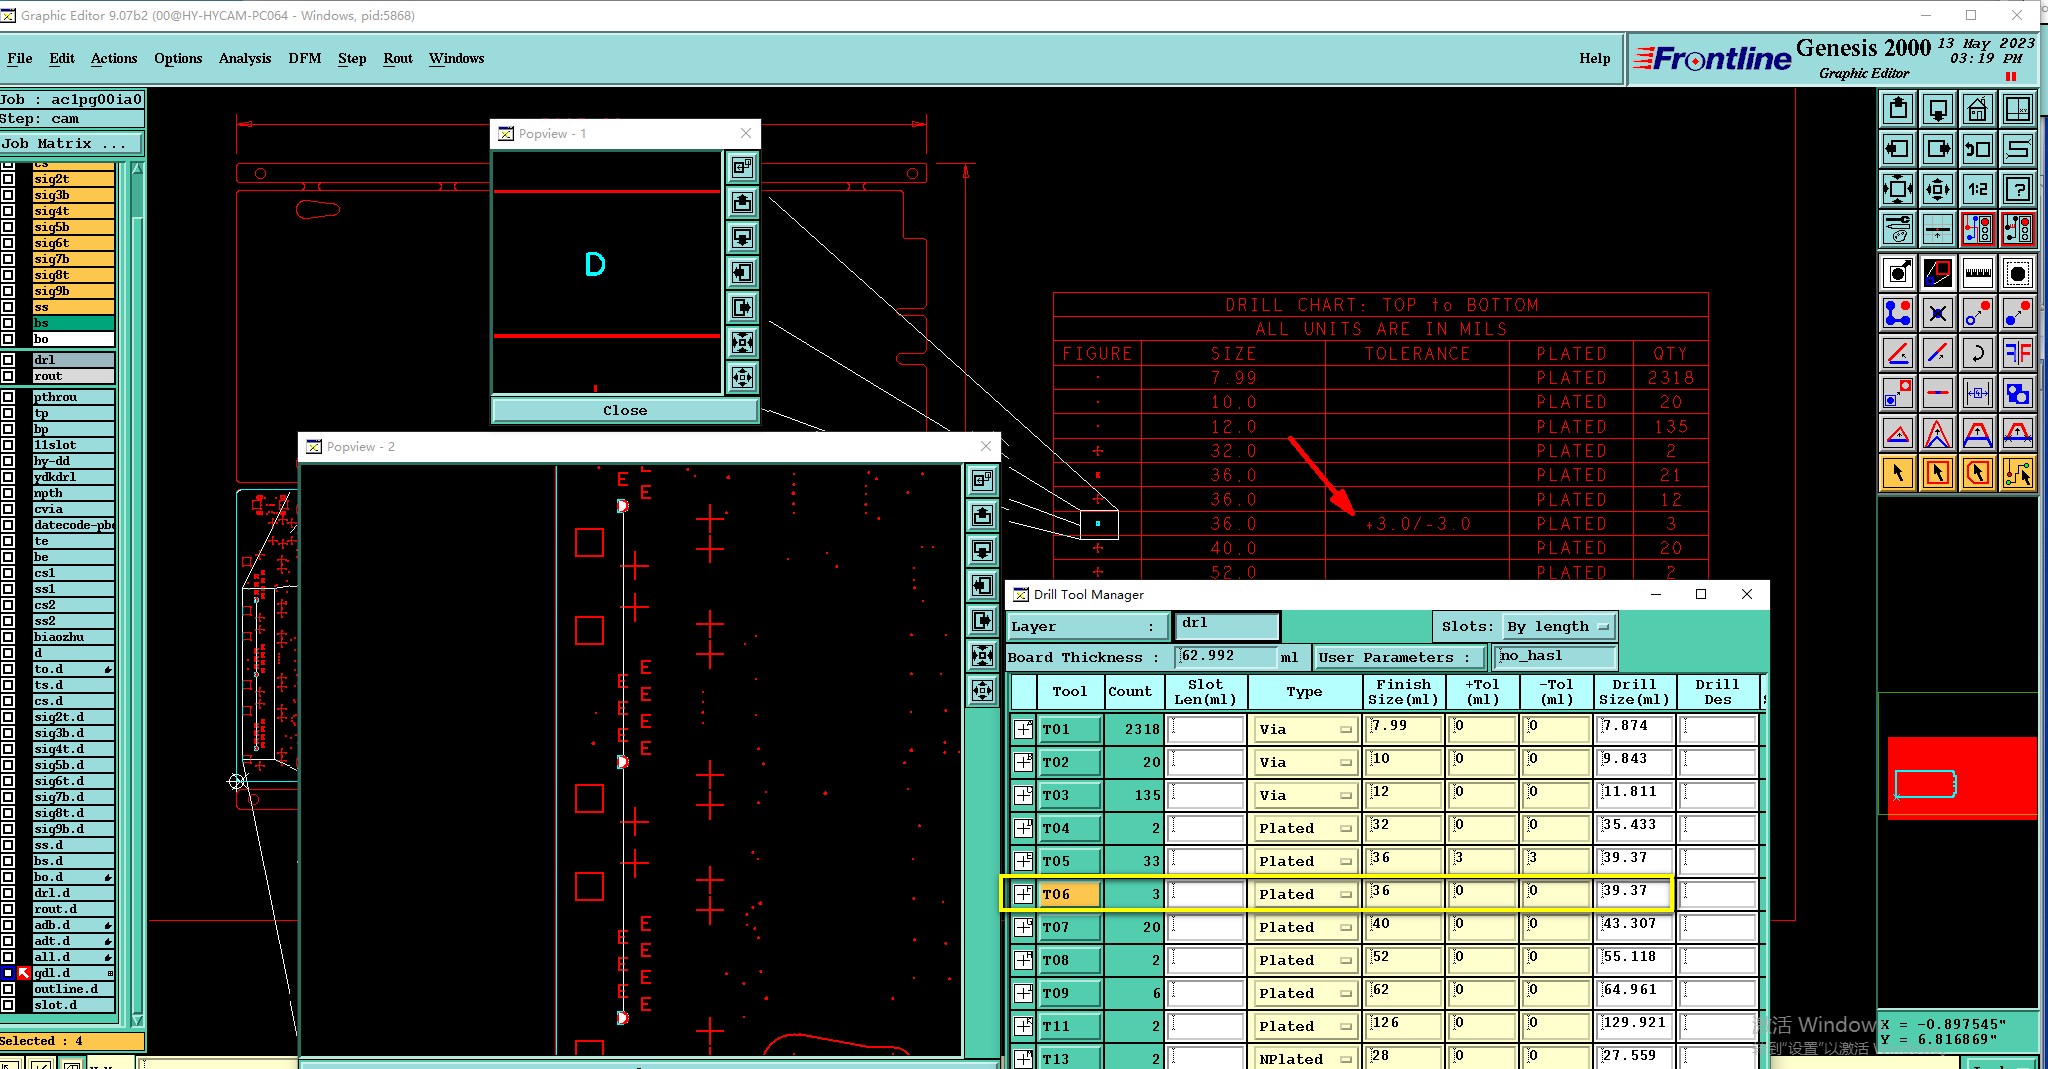Screen dimensions: 2048x1069
Task: Open the Type dropdown for tool T06
Action: [1304, 894]
